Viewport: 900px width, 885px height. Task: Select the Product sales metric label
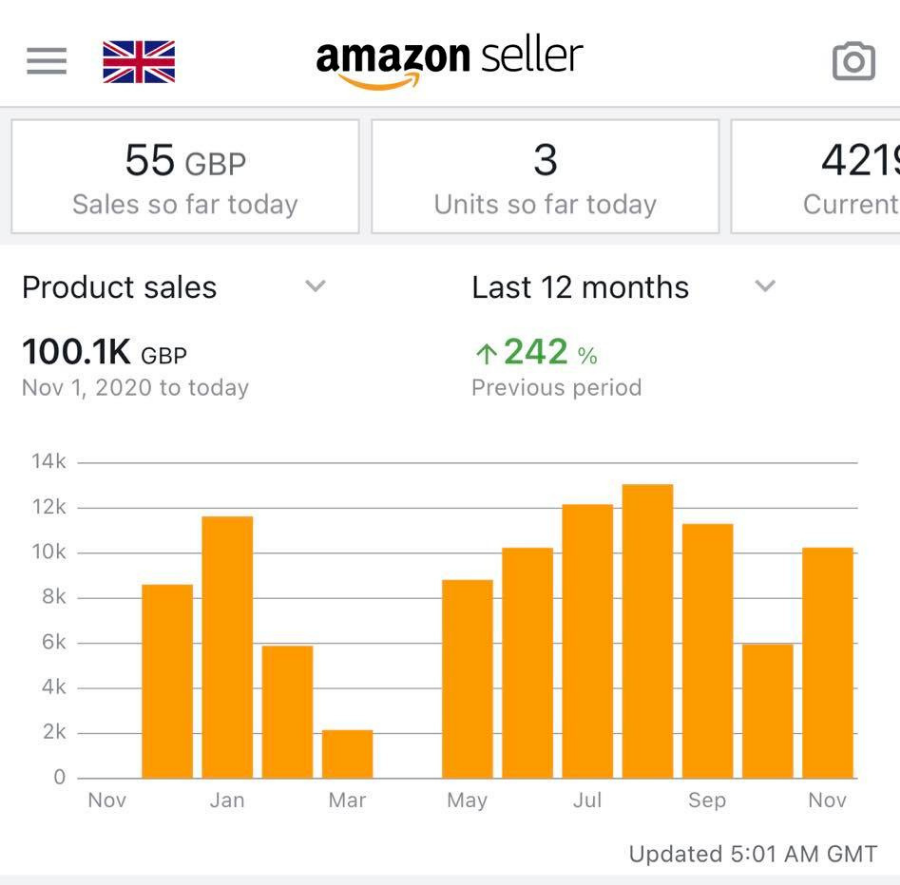click(119, 288)
